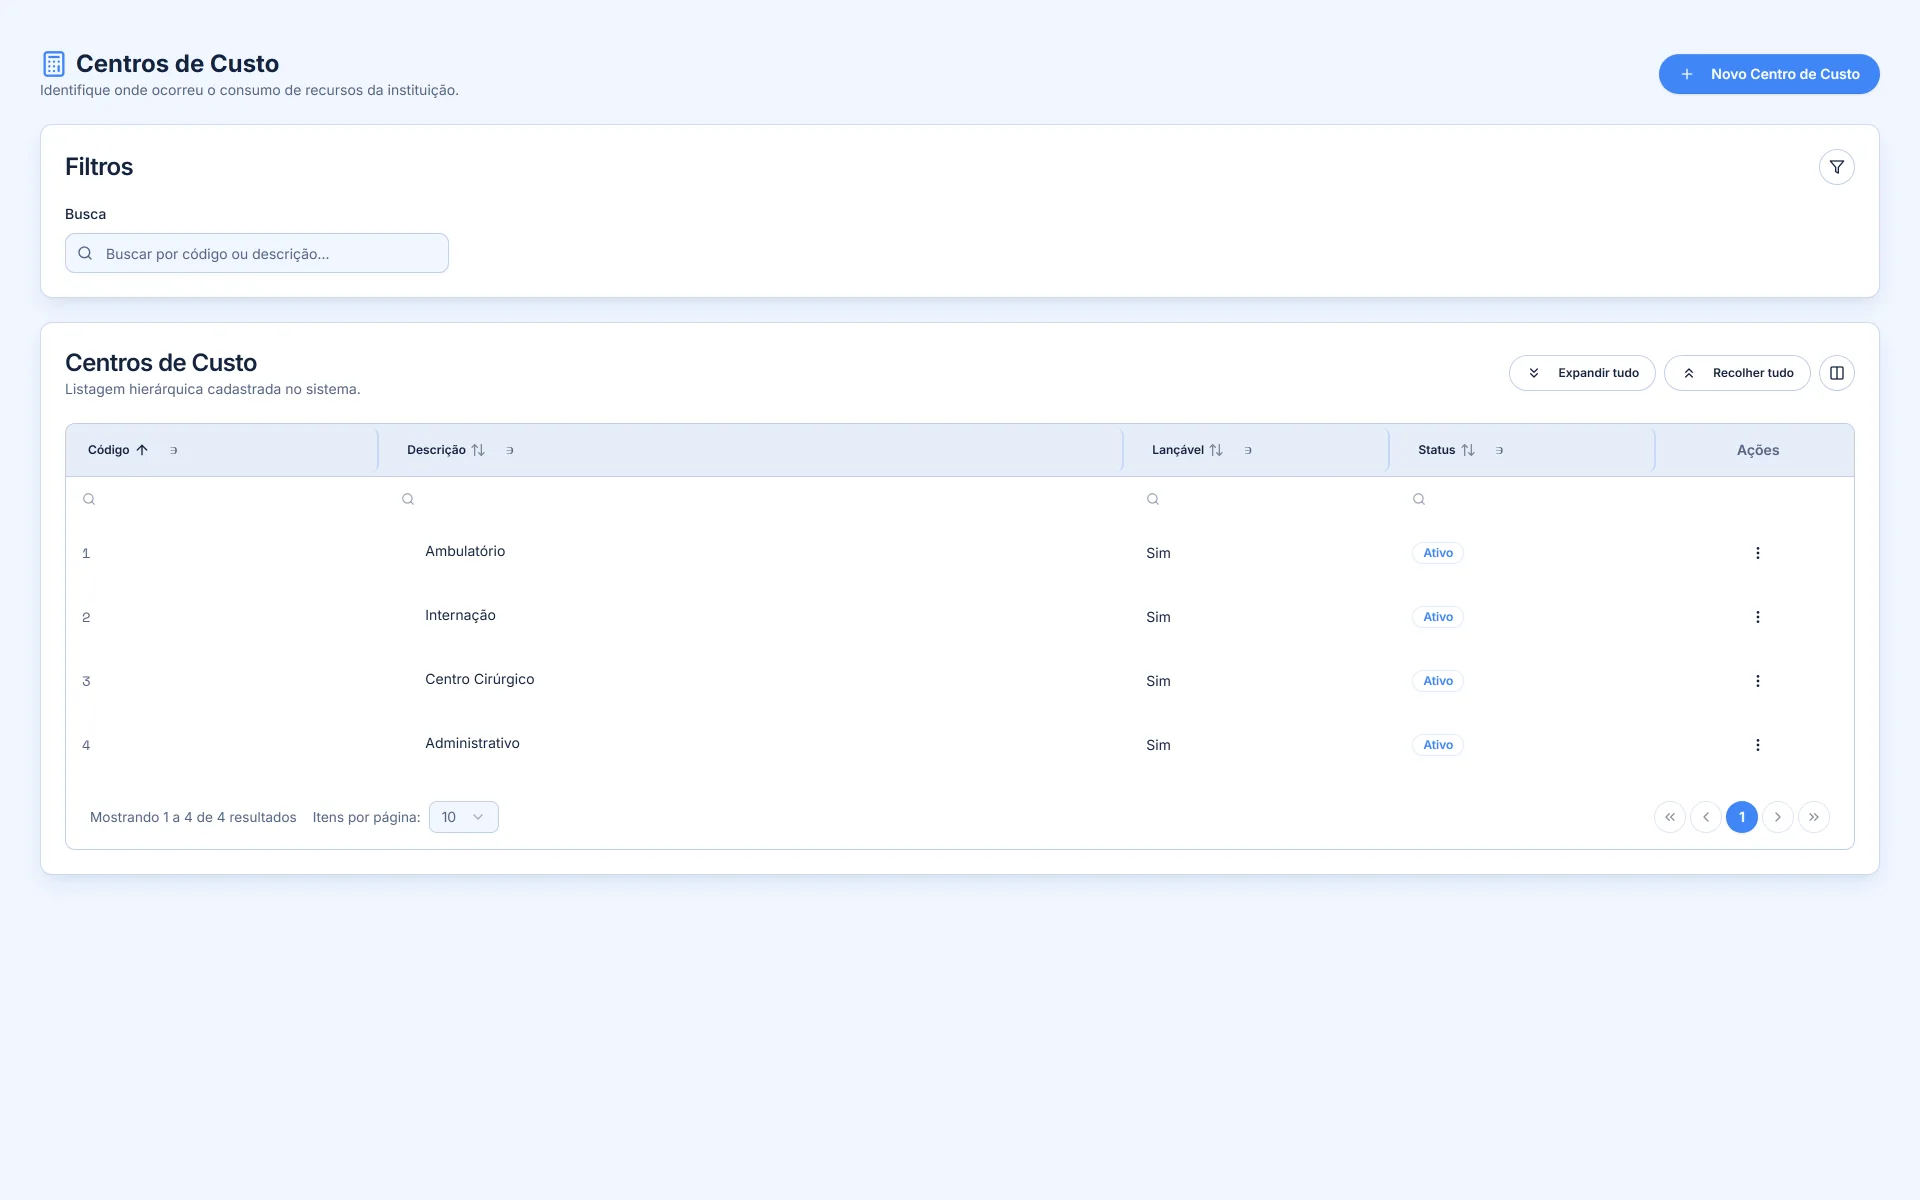Click the Administrativo description cell
1920x1200 pixels.
click(472, 743)
